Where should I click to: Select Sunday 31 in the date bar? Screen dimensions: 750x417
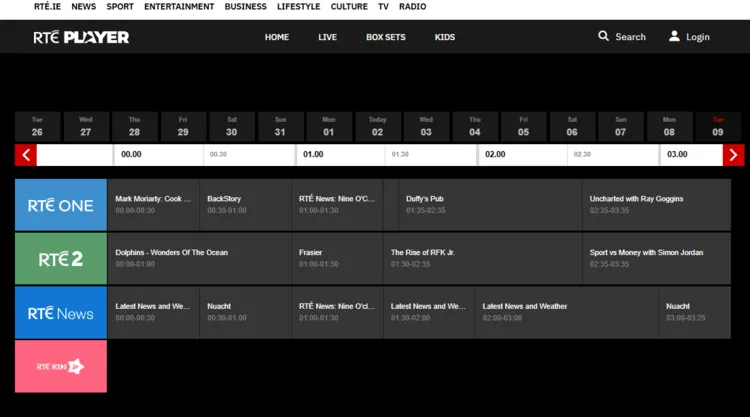280,127
